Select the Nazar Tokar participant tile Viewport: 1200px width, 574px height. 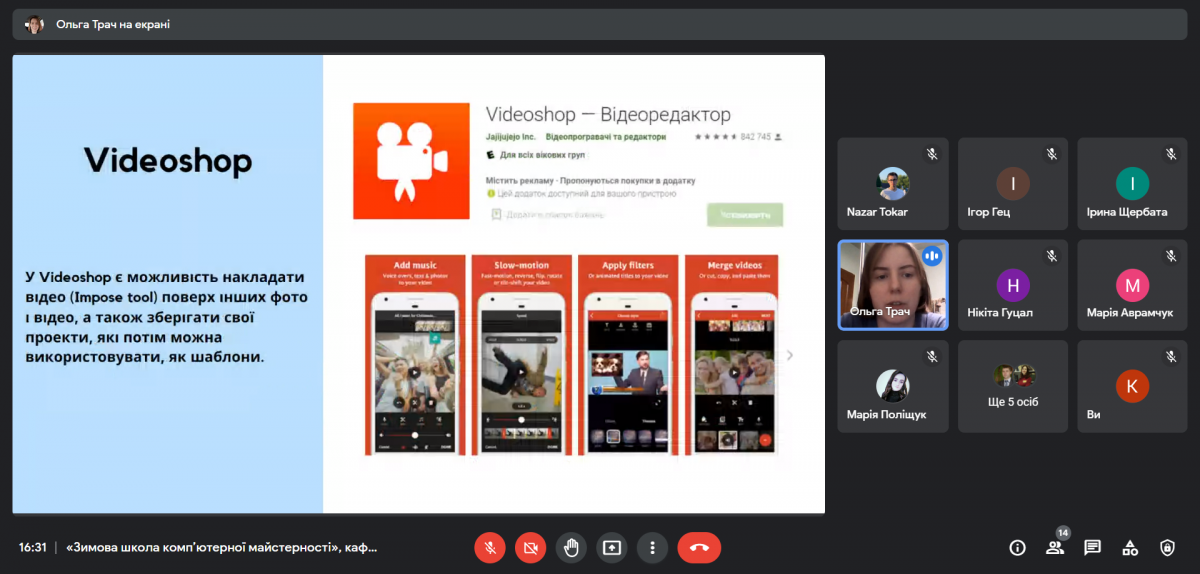coord(892,184)
